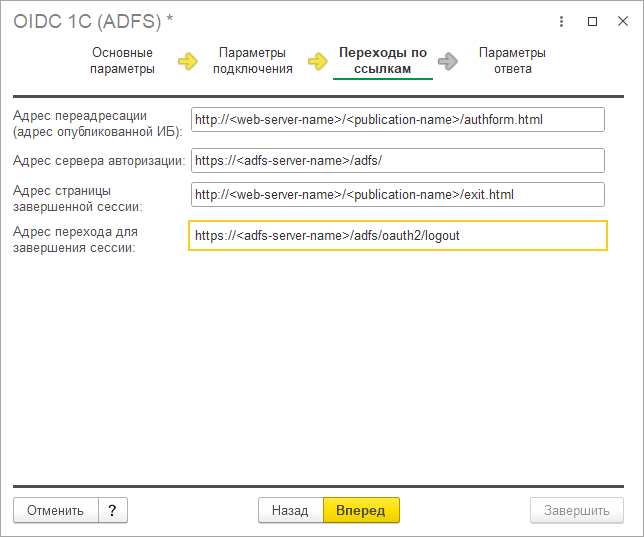Click the exit.html completed session page field
Viewport: 644px width, 537px height.
point(398,195)
